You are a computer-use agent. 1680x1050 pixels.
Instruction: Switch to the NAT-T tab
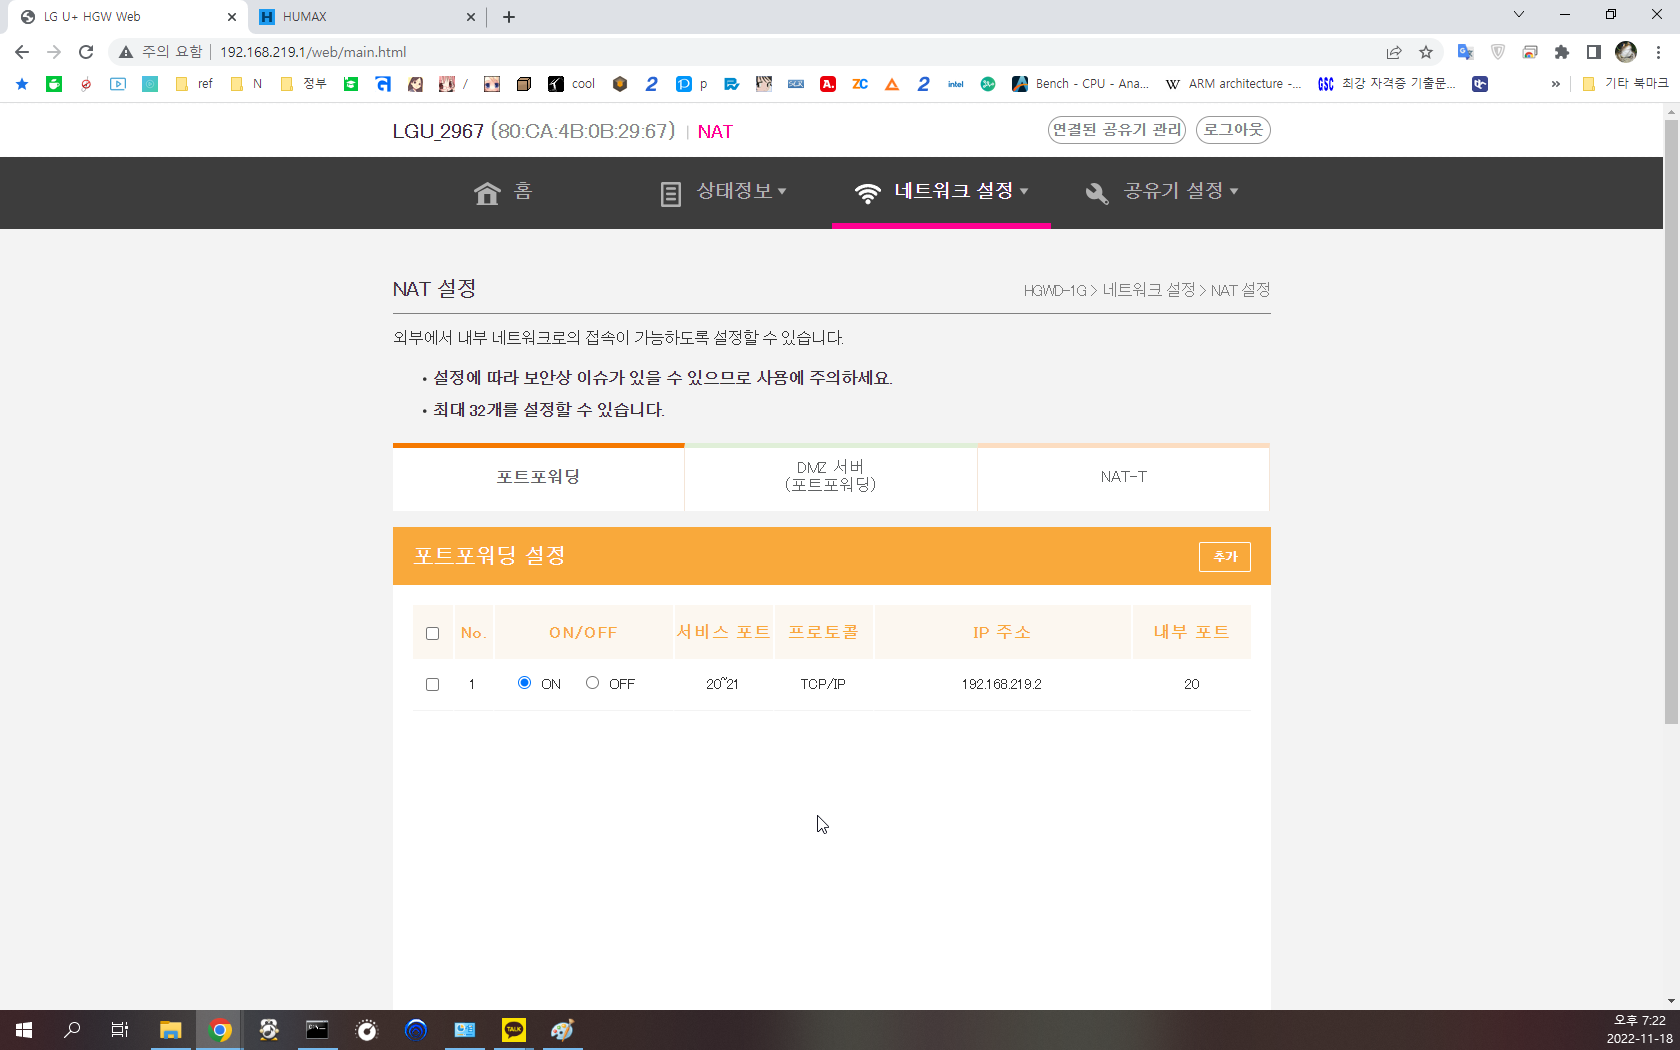(x=1123, y=477)
